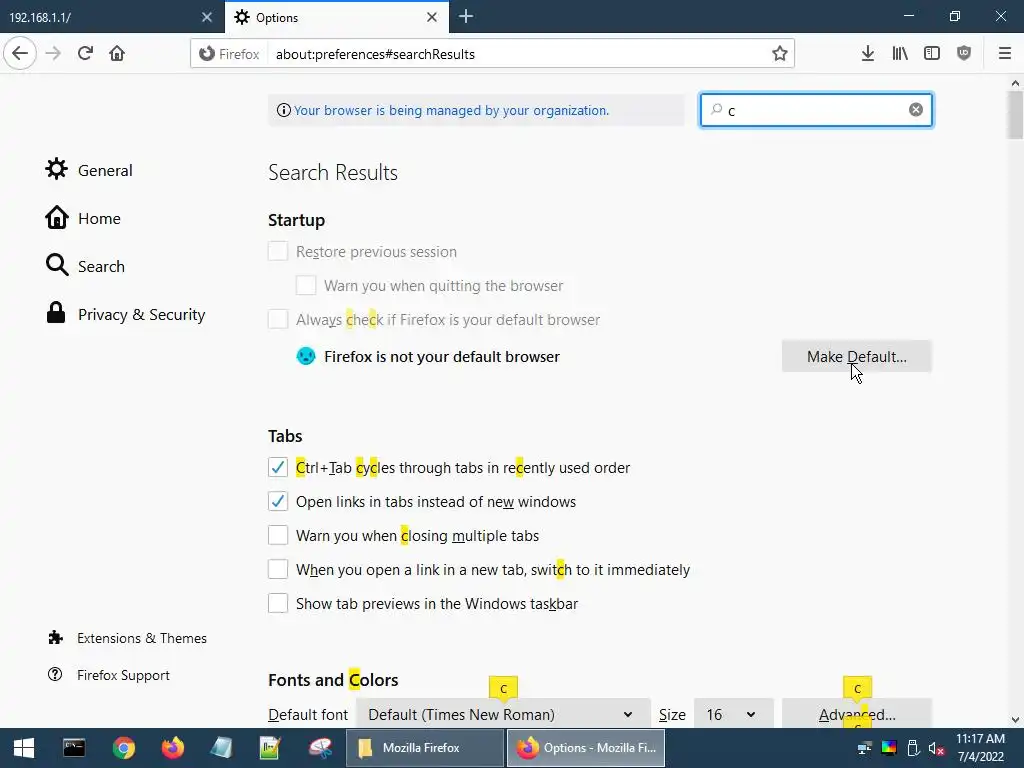
Task: Open Extensions & Themes link
Action: click(x=127, y=638)
